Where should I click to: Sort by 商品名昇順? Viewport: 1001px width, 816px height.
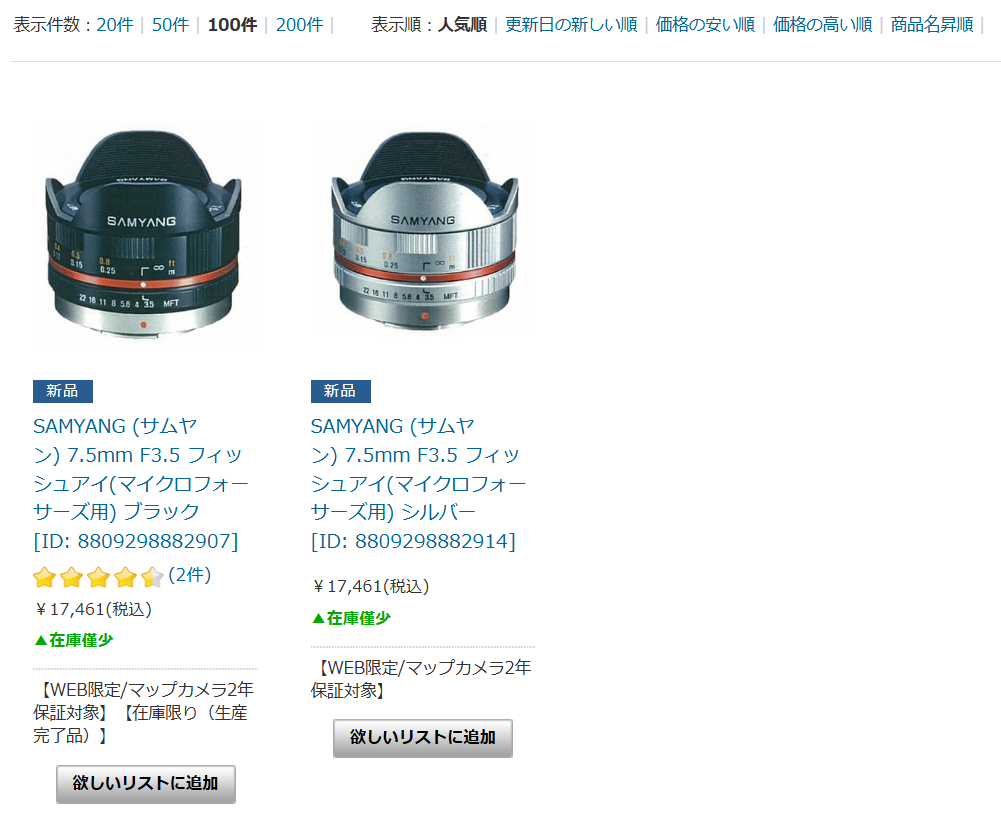pos(931,25)
